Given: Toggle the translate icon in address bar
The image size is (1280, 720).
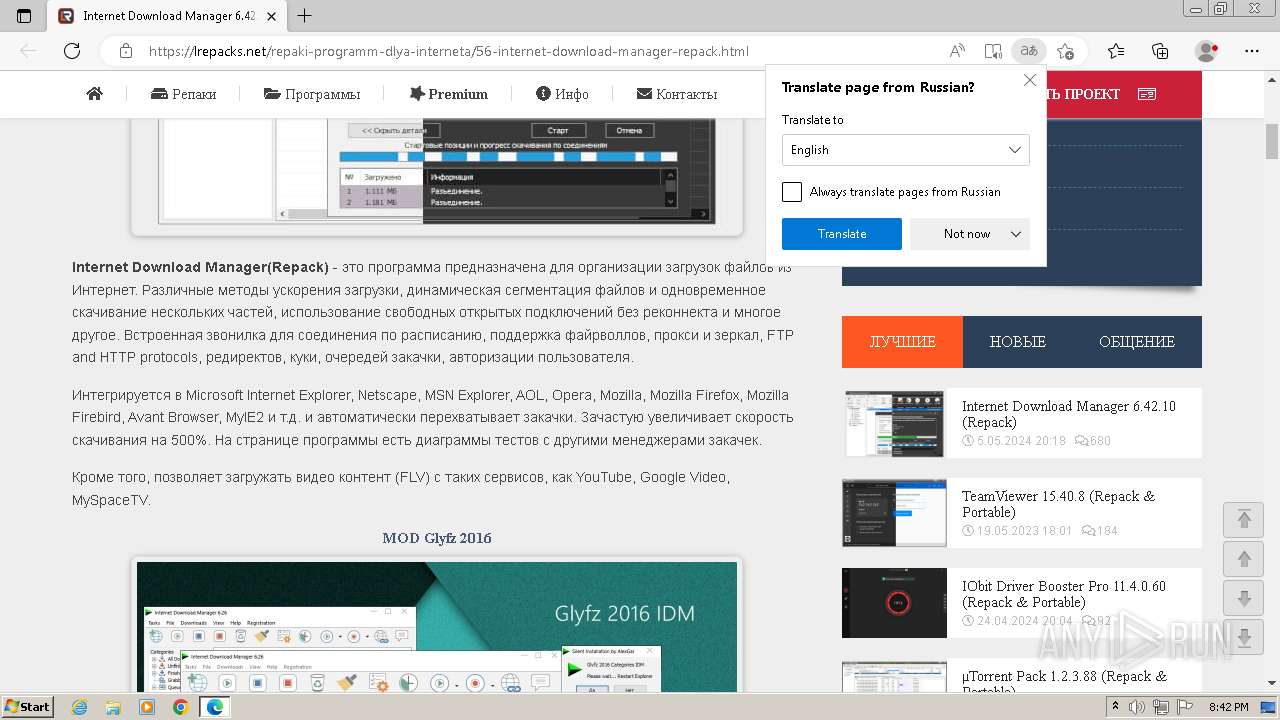Looking at the screenshot, I should 1028,51.
